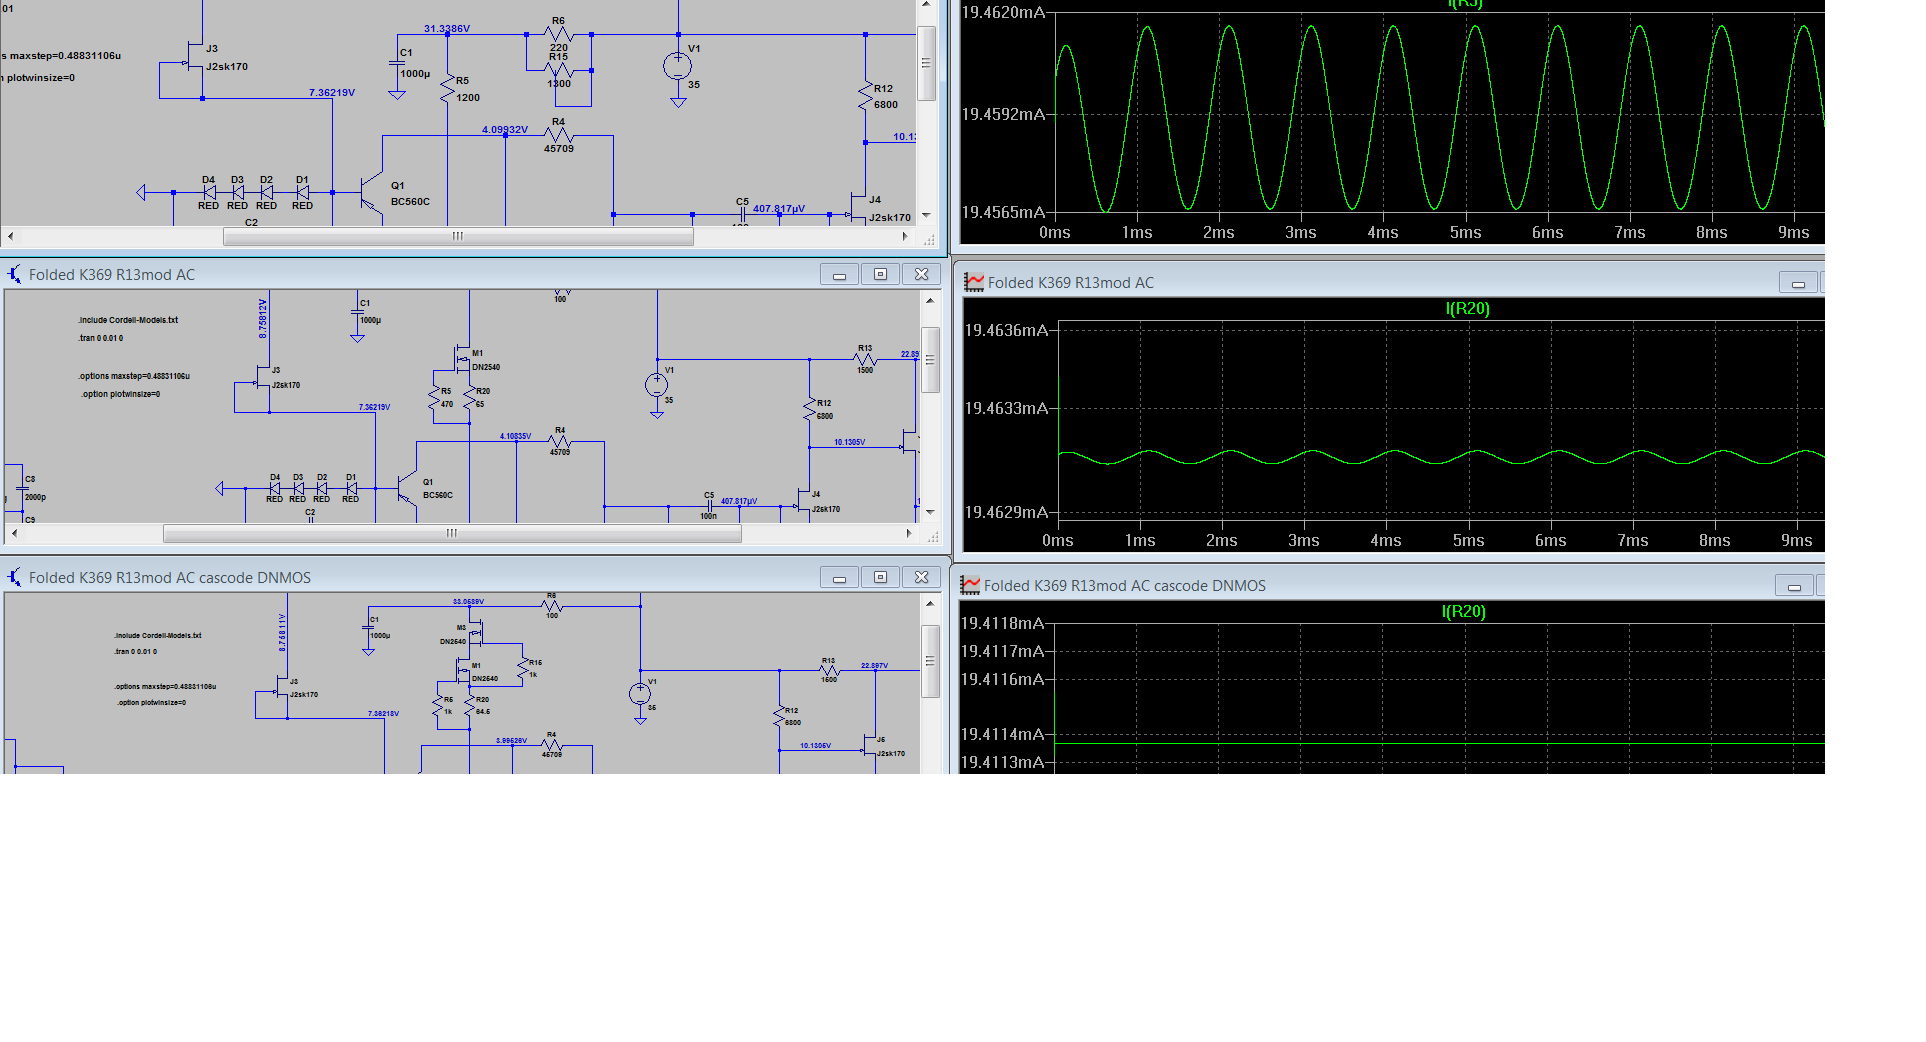The image size is (1926, 1042).
Task: Click the R13mod AC schematic vertical scroll down arrow
Action: [930, 512]
